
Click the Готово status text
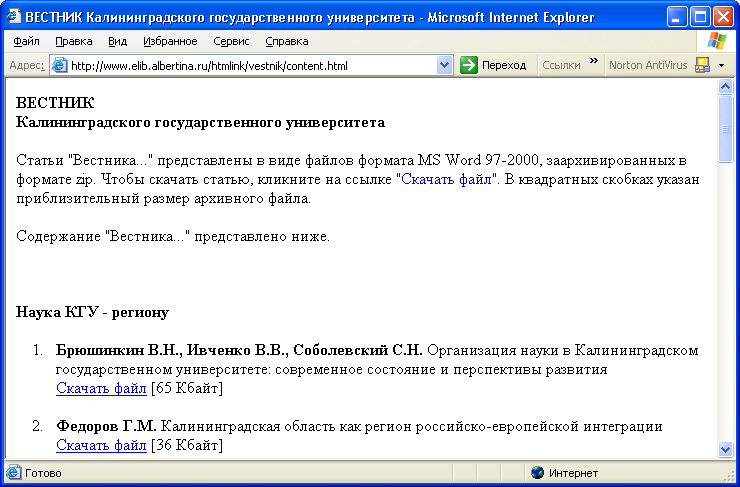click(43, 473)
